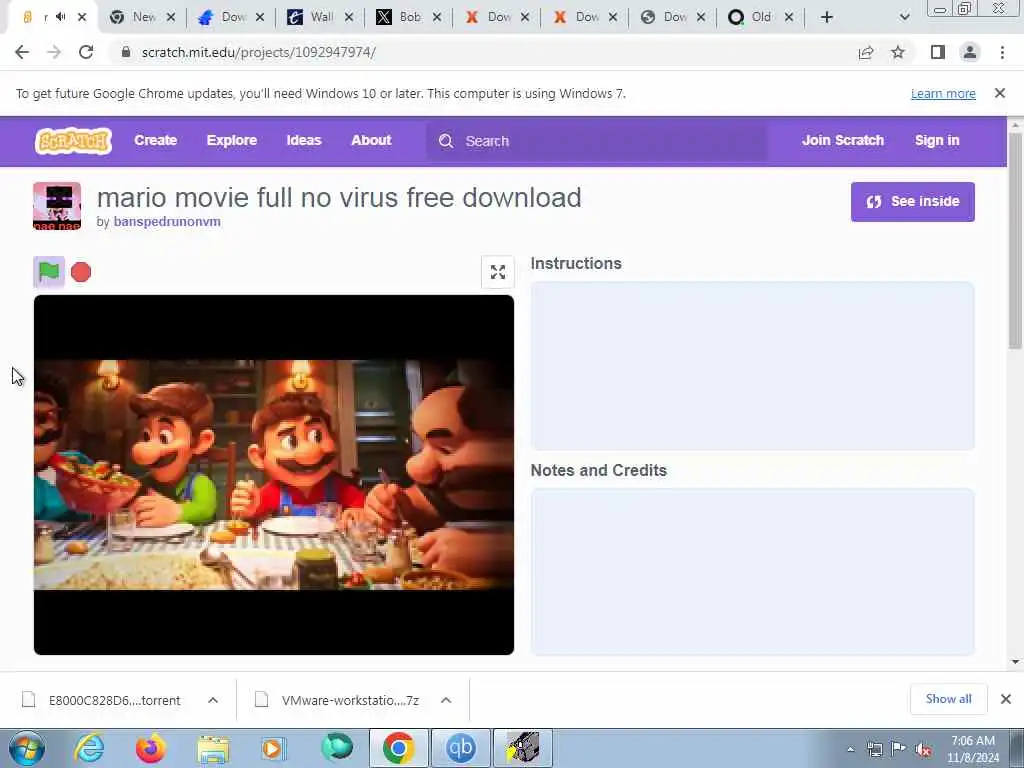Click the See inside button

[x=912, y=202]
